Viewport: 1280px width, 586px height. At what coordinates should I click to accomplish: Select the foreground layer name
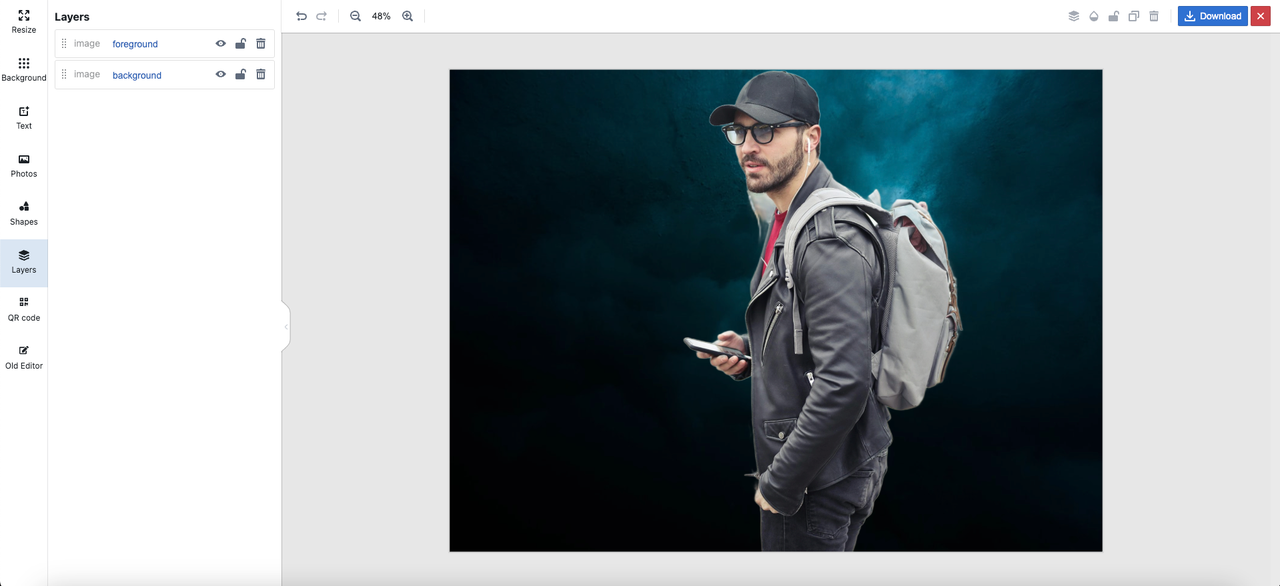[135, 44]
